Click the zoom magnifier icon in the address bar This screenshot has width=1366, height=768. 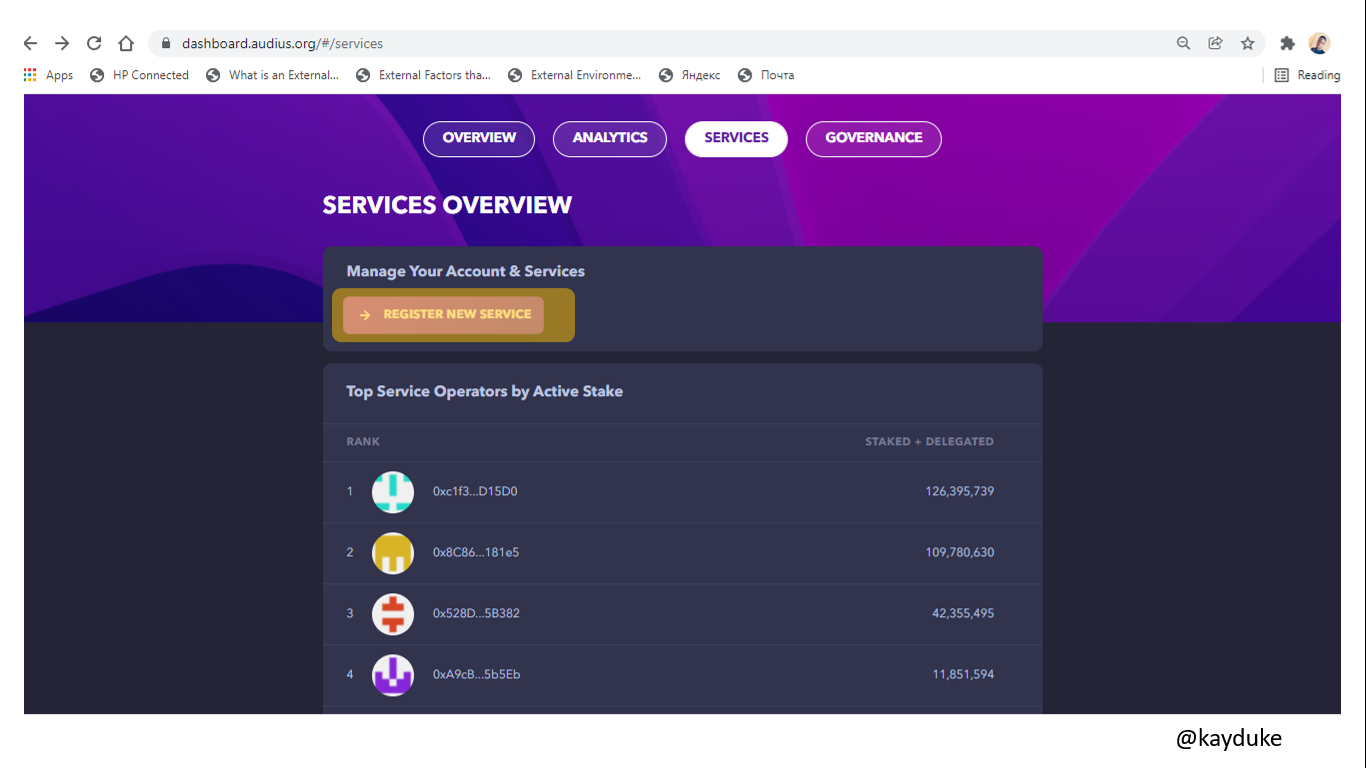pyautogui.click(x=1184, y=43)
